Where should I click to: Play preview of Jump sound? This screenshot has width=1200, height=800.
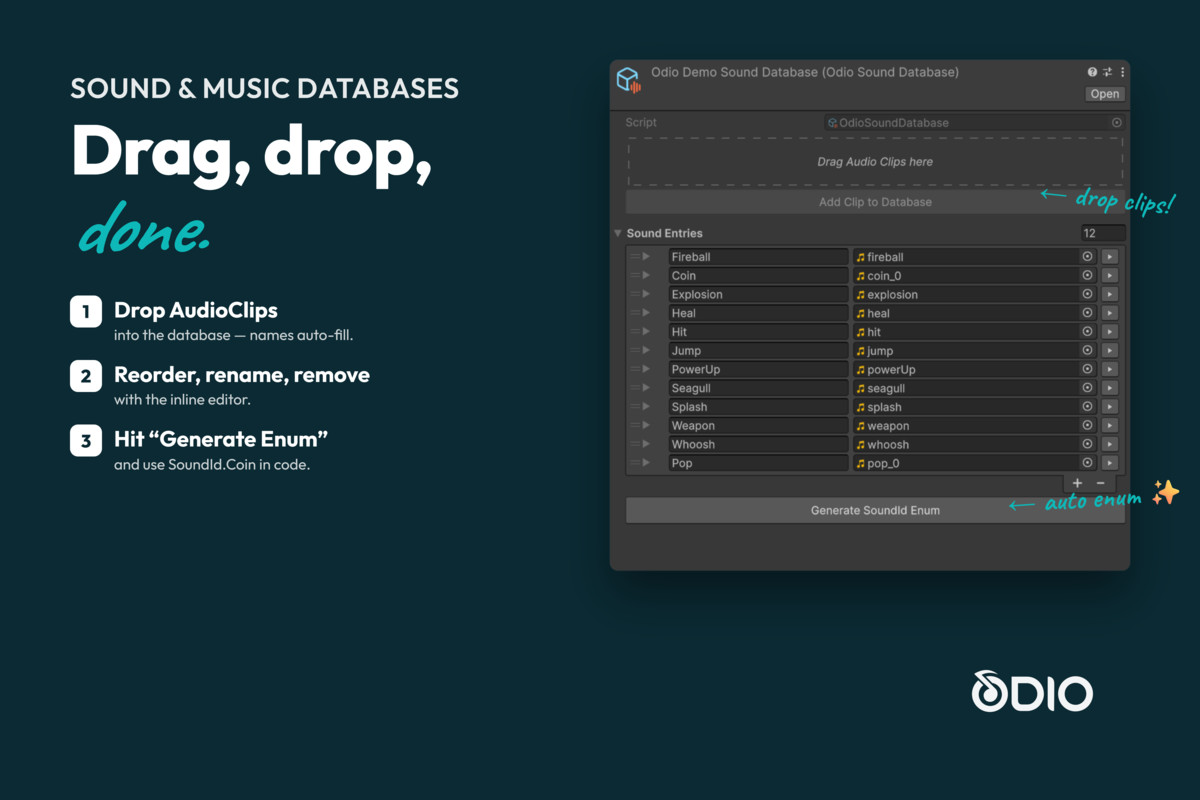pyautogui.click(x=1109, y=351)
